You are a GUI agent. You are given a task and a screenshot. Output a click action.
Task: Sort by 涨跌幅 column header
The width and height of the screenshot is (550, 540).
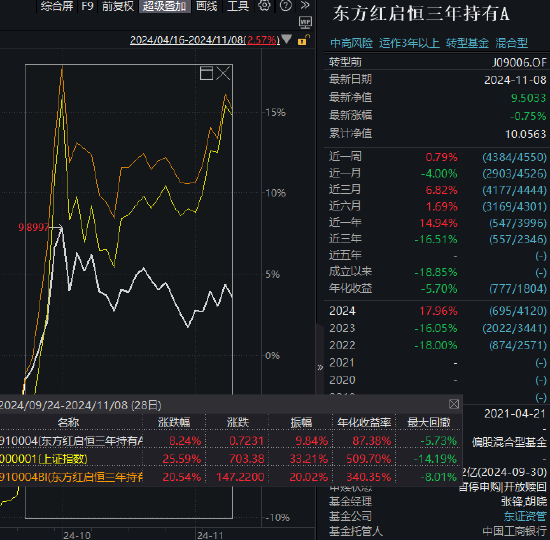click(x=174, y=422)
